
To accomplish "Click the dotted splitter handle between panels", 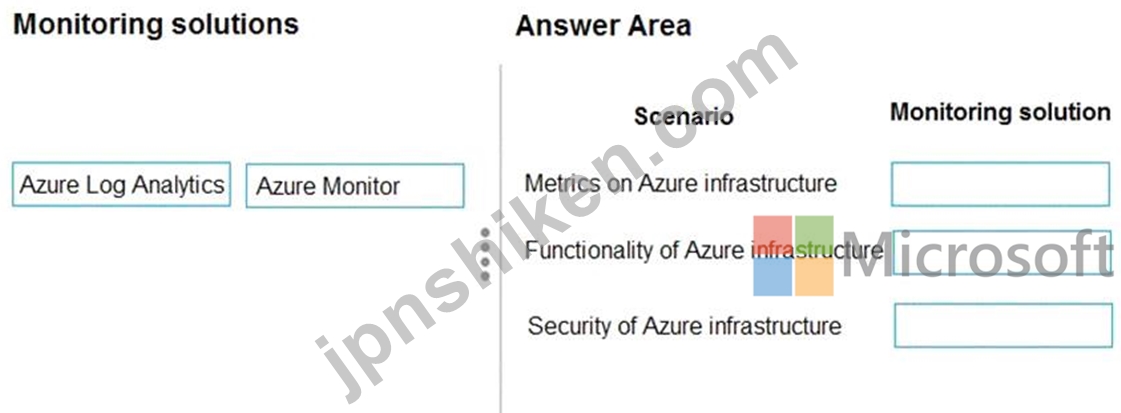I will (x=485, y=254).
